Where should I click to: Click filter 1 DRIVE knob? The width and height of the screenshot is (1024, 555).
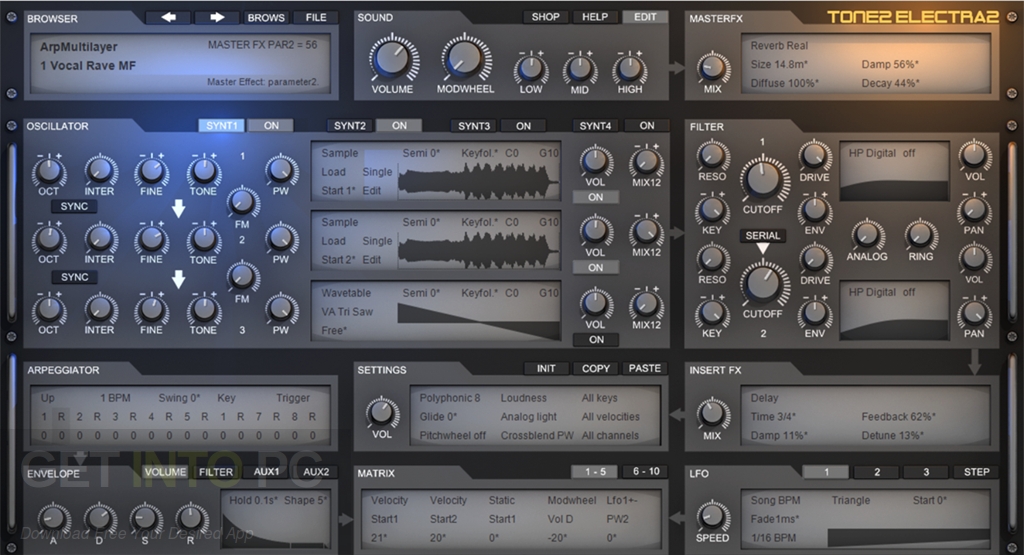814,156
